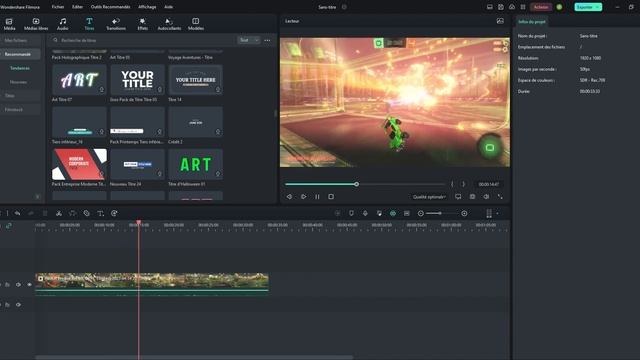Open the three-dot more options menu
The image size is (640, 360).
click(x=267, y=40)
